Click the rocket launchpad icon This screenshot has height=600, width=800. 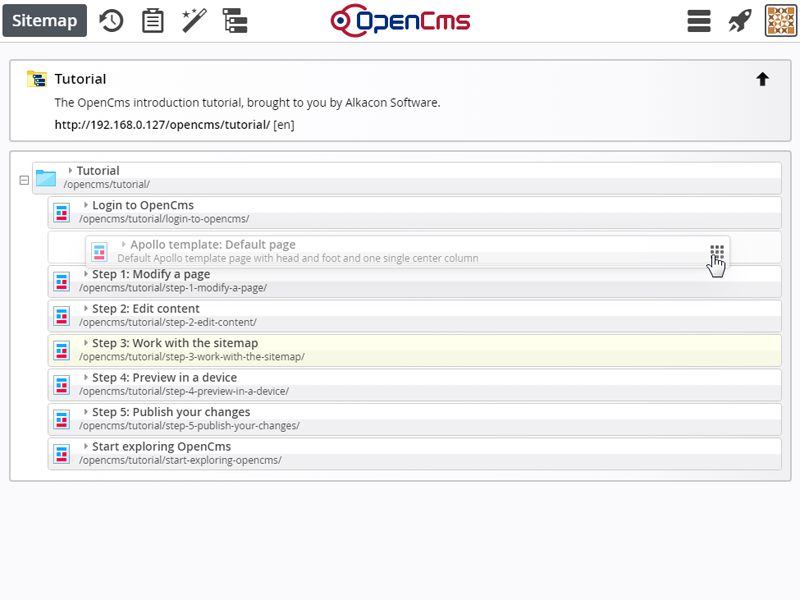coord(739,21)
